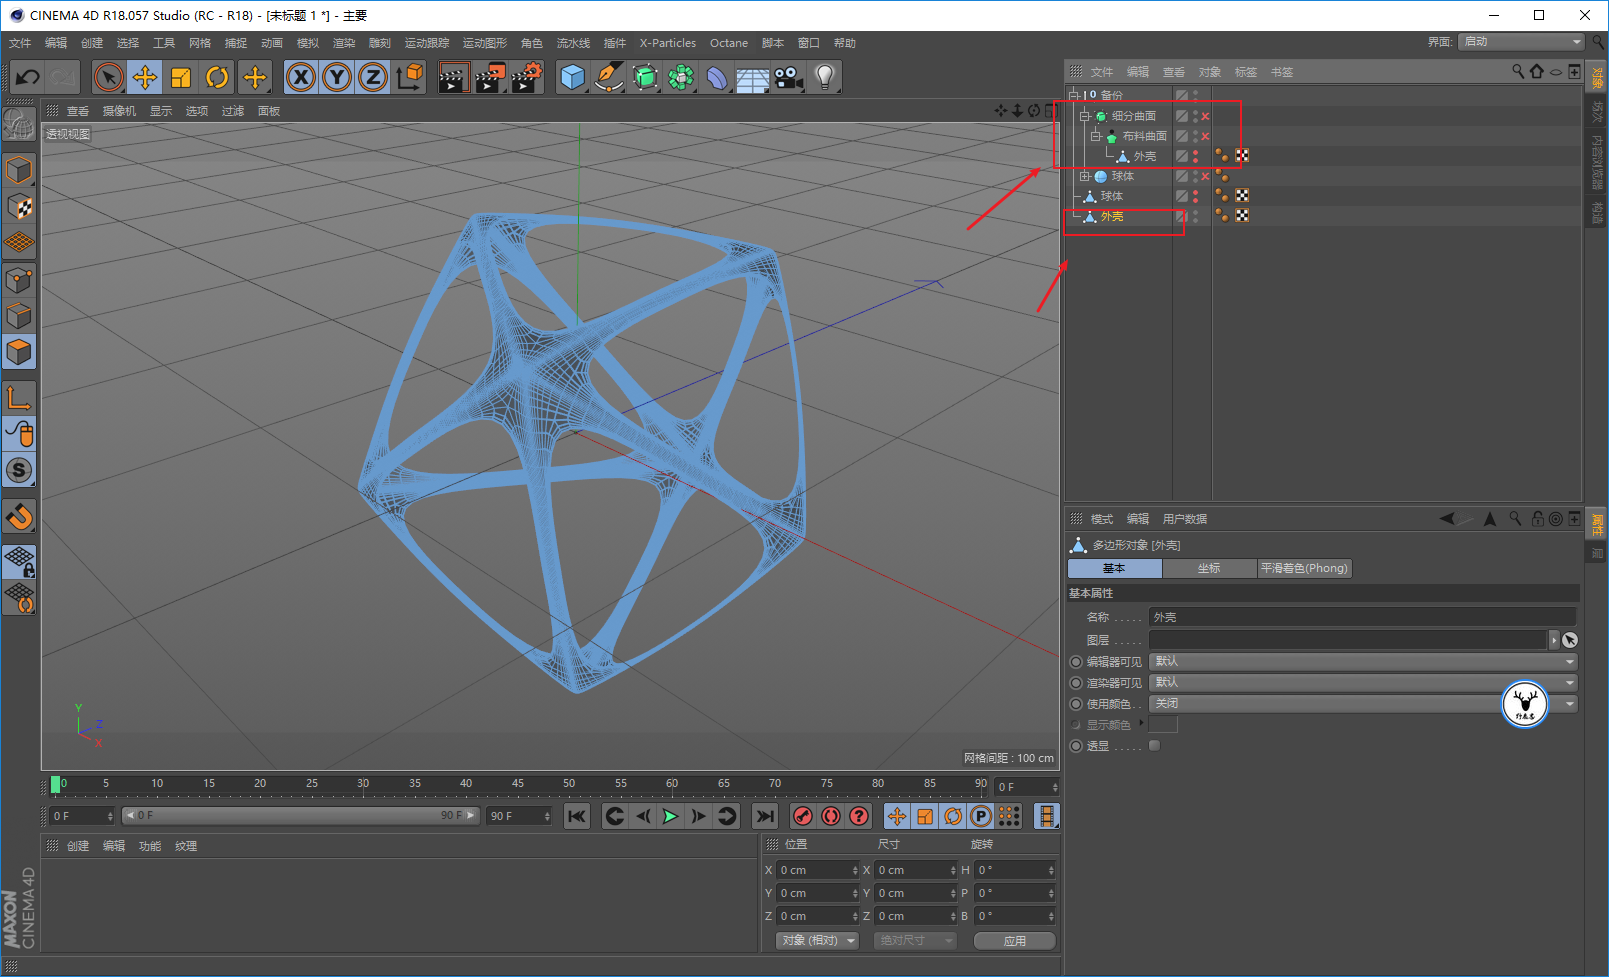Toggle the Z axis lock

(x=373, y=77)
